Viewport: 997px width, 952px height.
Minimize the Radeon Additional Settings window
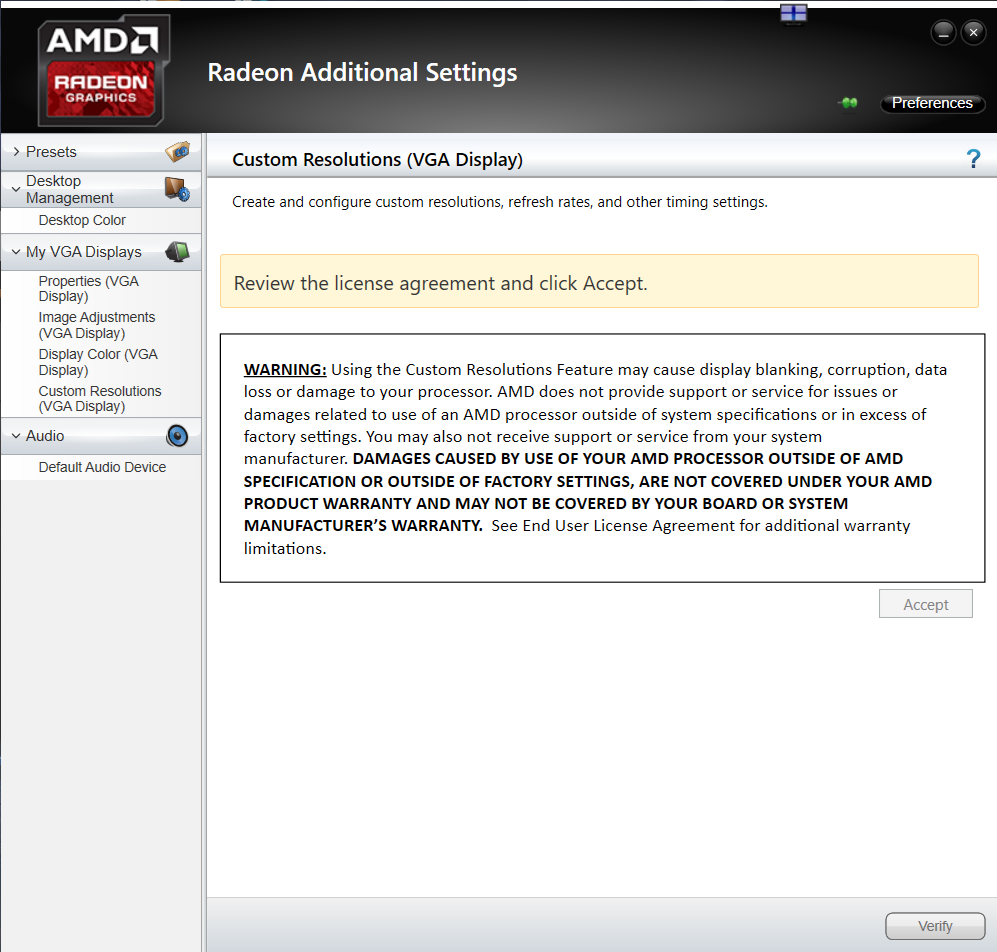(943, 32)
